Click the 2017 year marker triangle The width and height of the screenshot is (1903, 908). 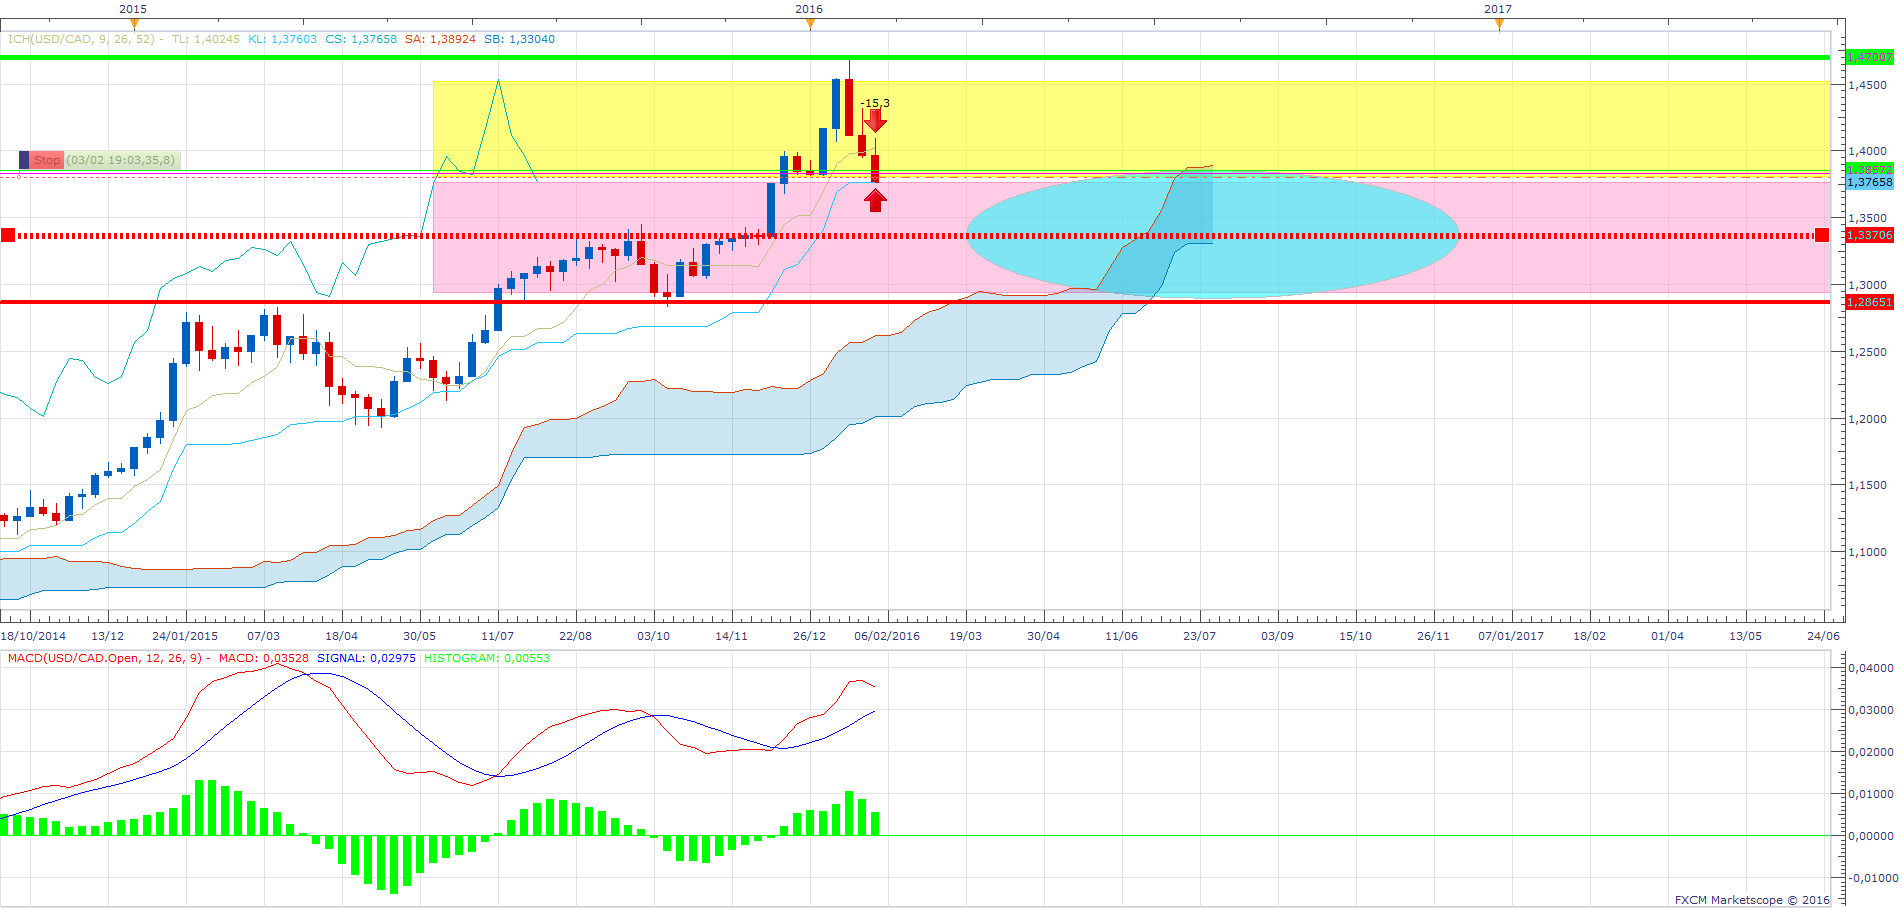(x=1499, y=24)
